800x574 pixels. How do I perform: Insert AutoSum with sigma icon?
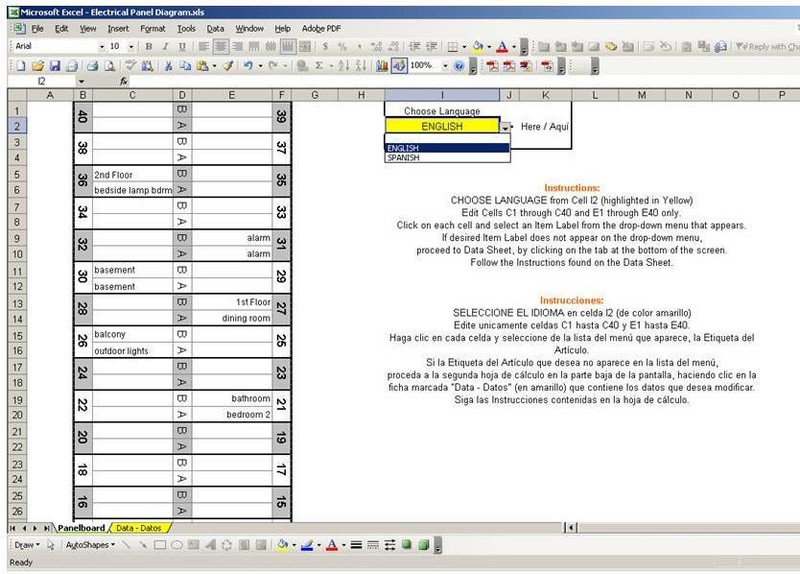(x=319, y=66)
